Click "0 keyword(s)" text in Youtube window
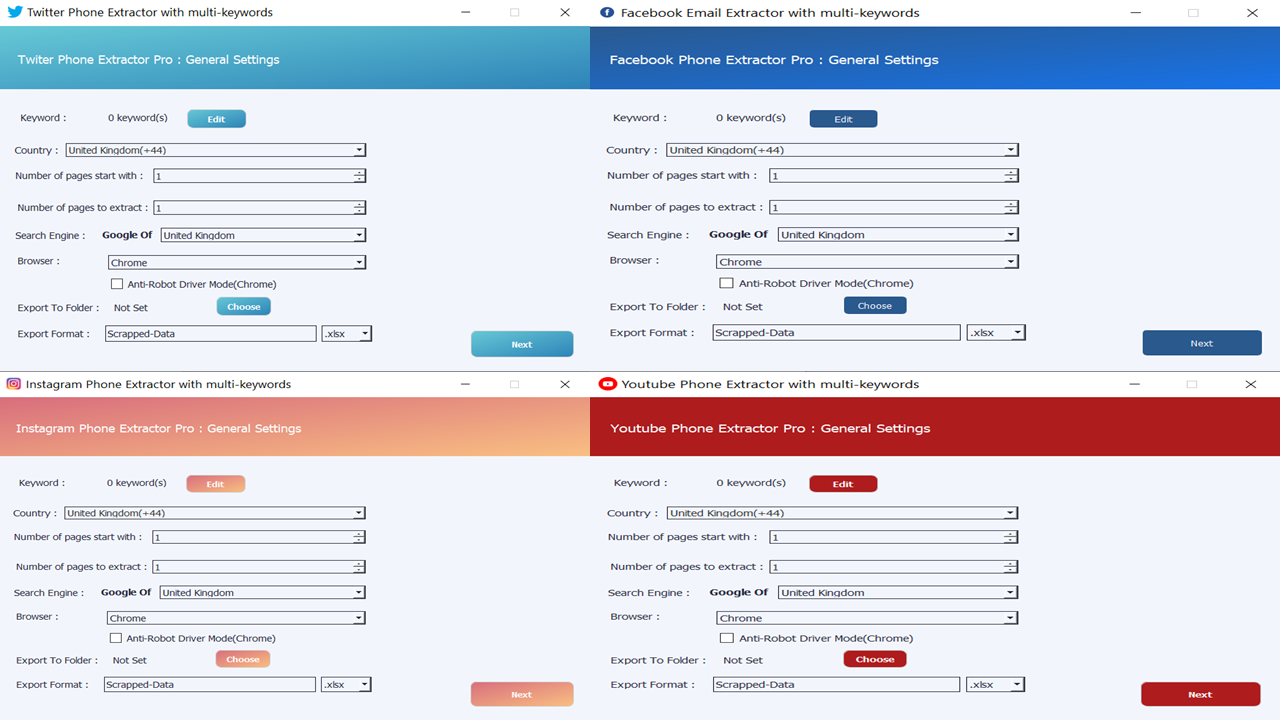 751,483
